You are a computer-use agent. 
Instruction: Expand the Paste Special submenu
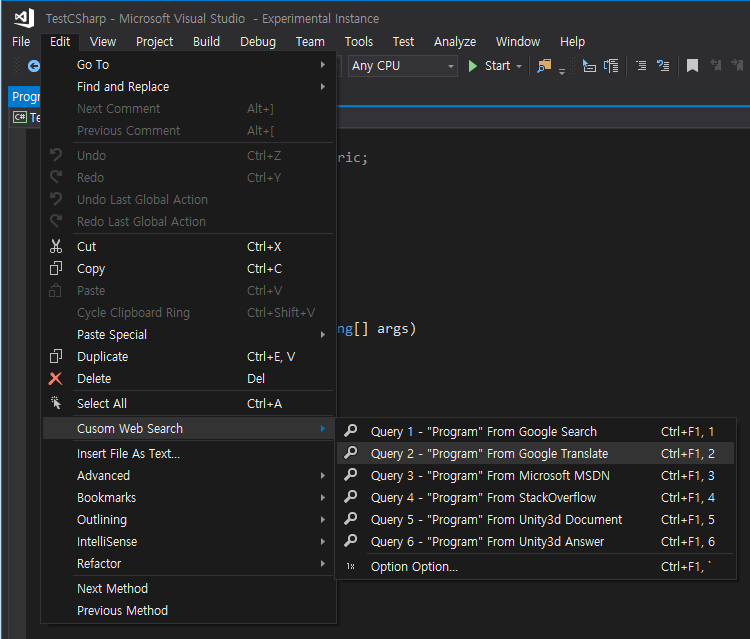(x=189, y=334)
